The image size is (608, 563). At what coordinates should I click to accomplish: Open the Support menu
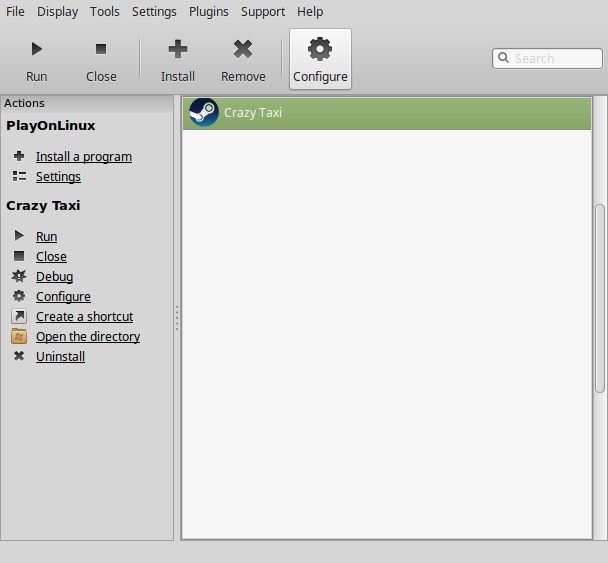click(x=263, y=12)
